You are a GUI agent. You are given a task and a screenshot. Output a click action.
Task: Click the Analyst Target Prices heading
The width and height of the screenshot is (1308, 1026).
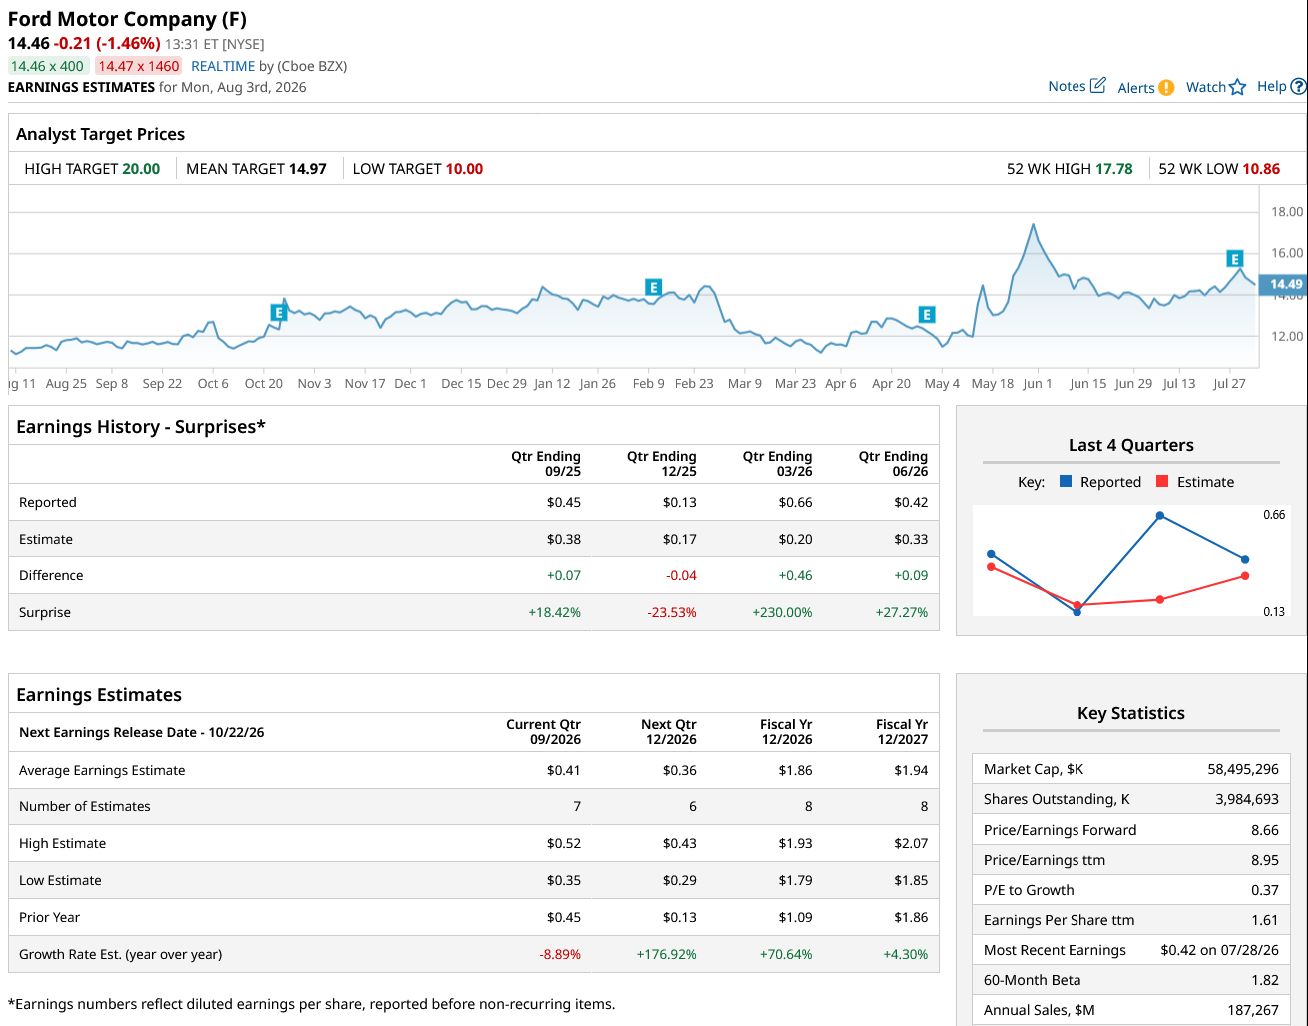(x=100, y=134)
